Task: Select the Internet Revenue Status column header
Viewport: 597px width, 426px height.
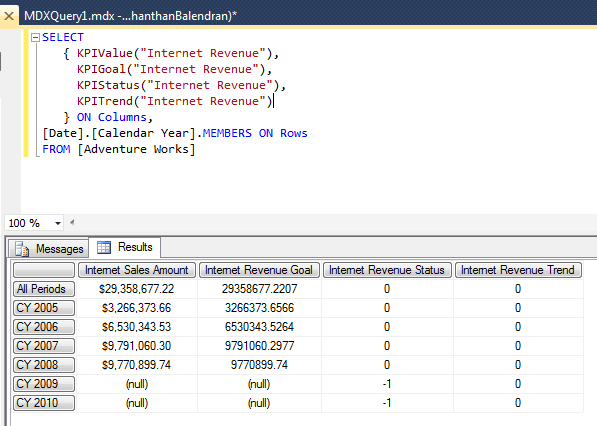Action: pyautogui.click(x=387, y=270)
